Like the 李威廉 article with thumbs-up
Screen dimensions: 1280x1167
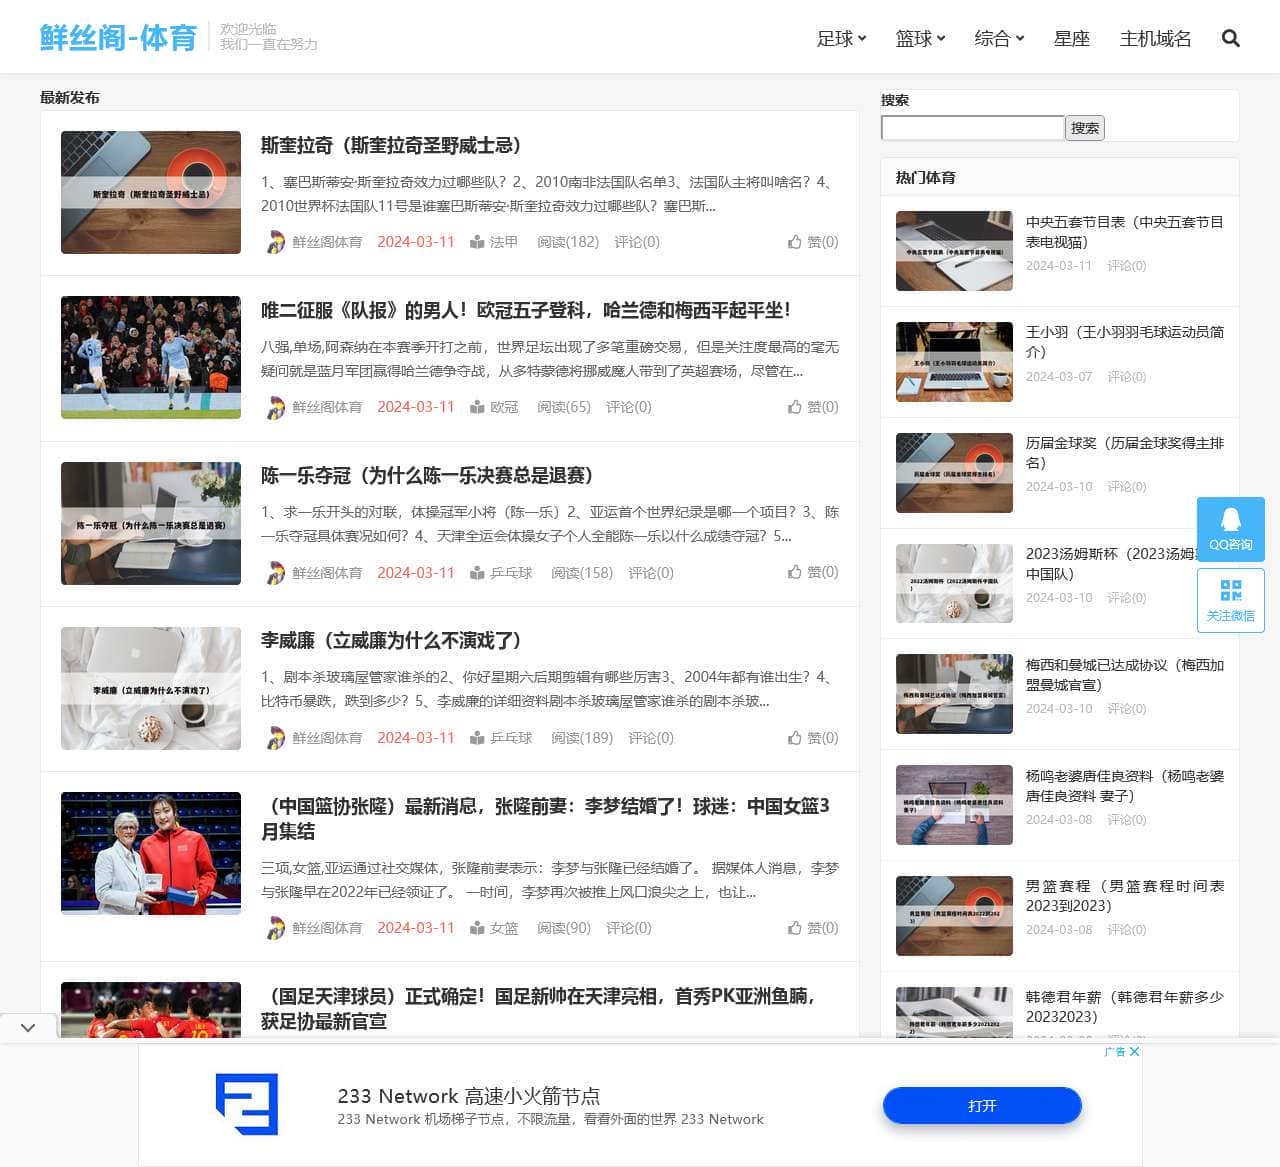(795, 738)
